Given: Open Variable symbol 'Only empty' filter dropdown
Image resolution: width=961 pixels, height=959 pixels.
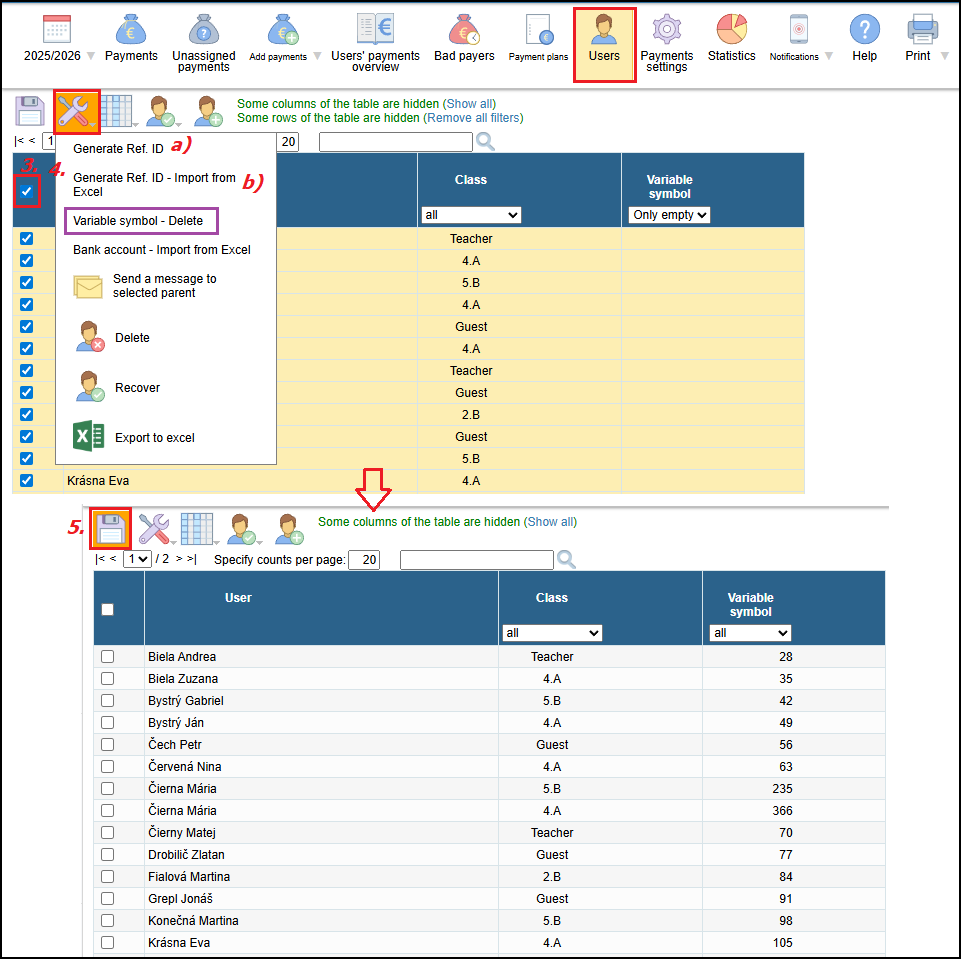Looking at the screenshot, I should pyautogui.click(x=669, y=215).
